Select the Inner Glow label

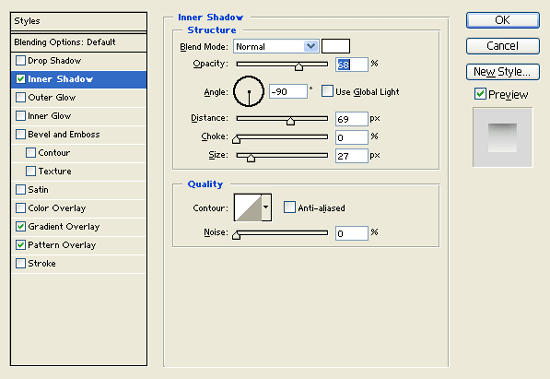(49, 116)
